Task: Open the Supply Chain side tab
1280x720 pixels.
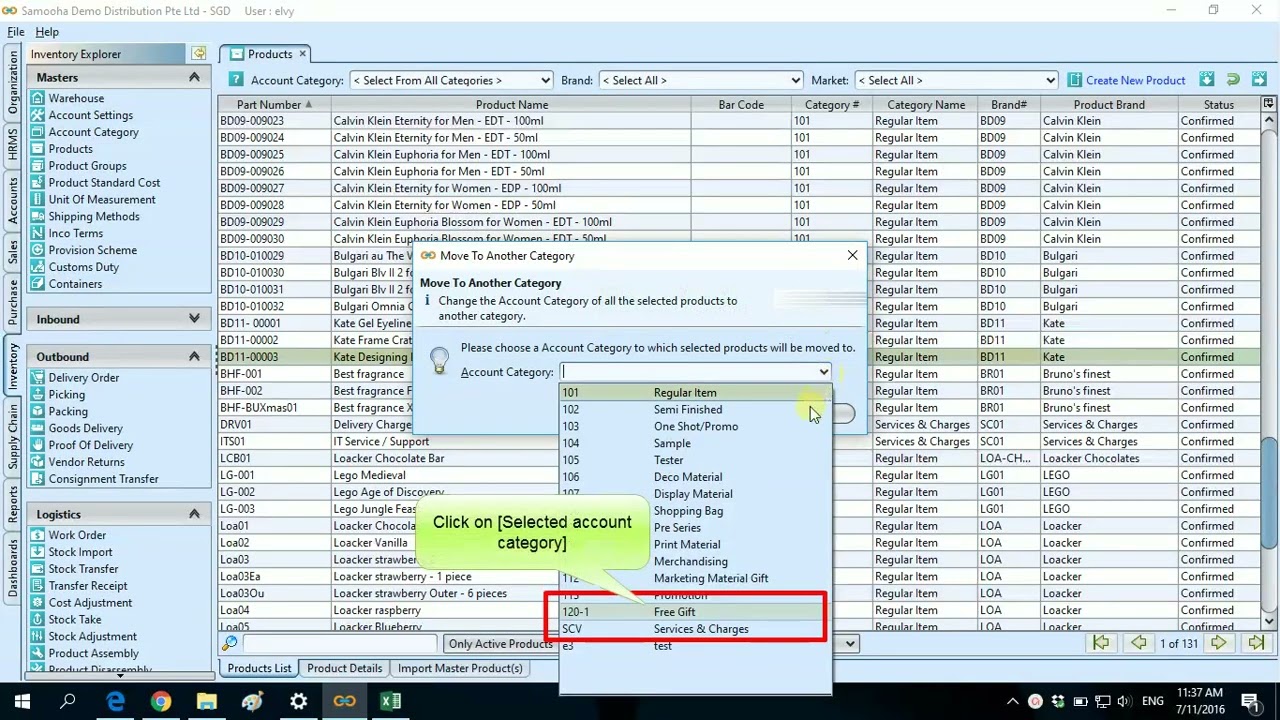Action: coord(13,436)
